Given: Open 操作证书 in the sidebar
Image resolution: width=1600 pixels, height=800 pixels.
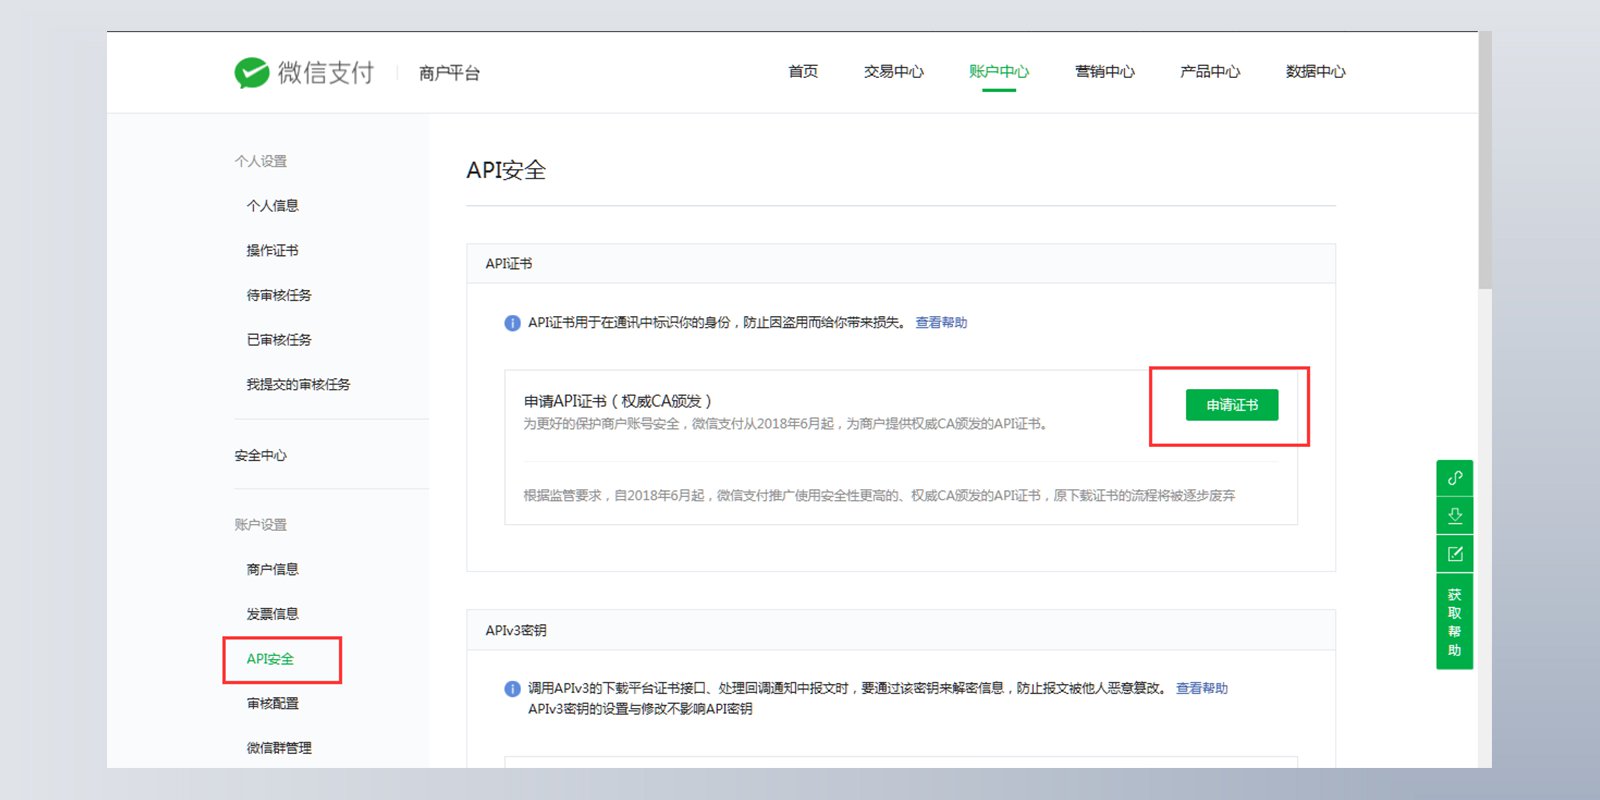Looking at the screenshot, I should coord(272,251).
